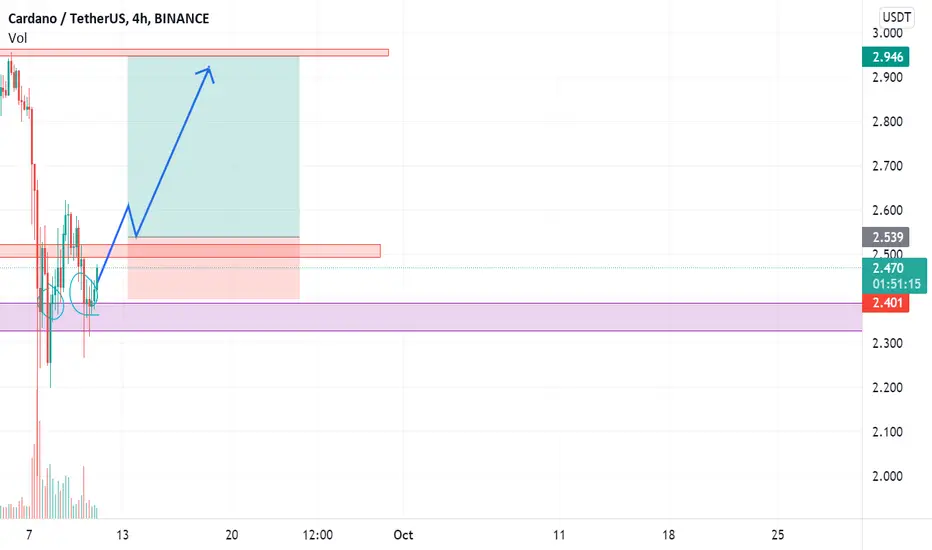The width and height of the screenshot is (932, 550).
Task: Click the 12:00 label on the time axis
Action: [317, 535]
